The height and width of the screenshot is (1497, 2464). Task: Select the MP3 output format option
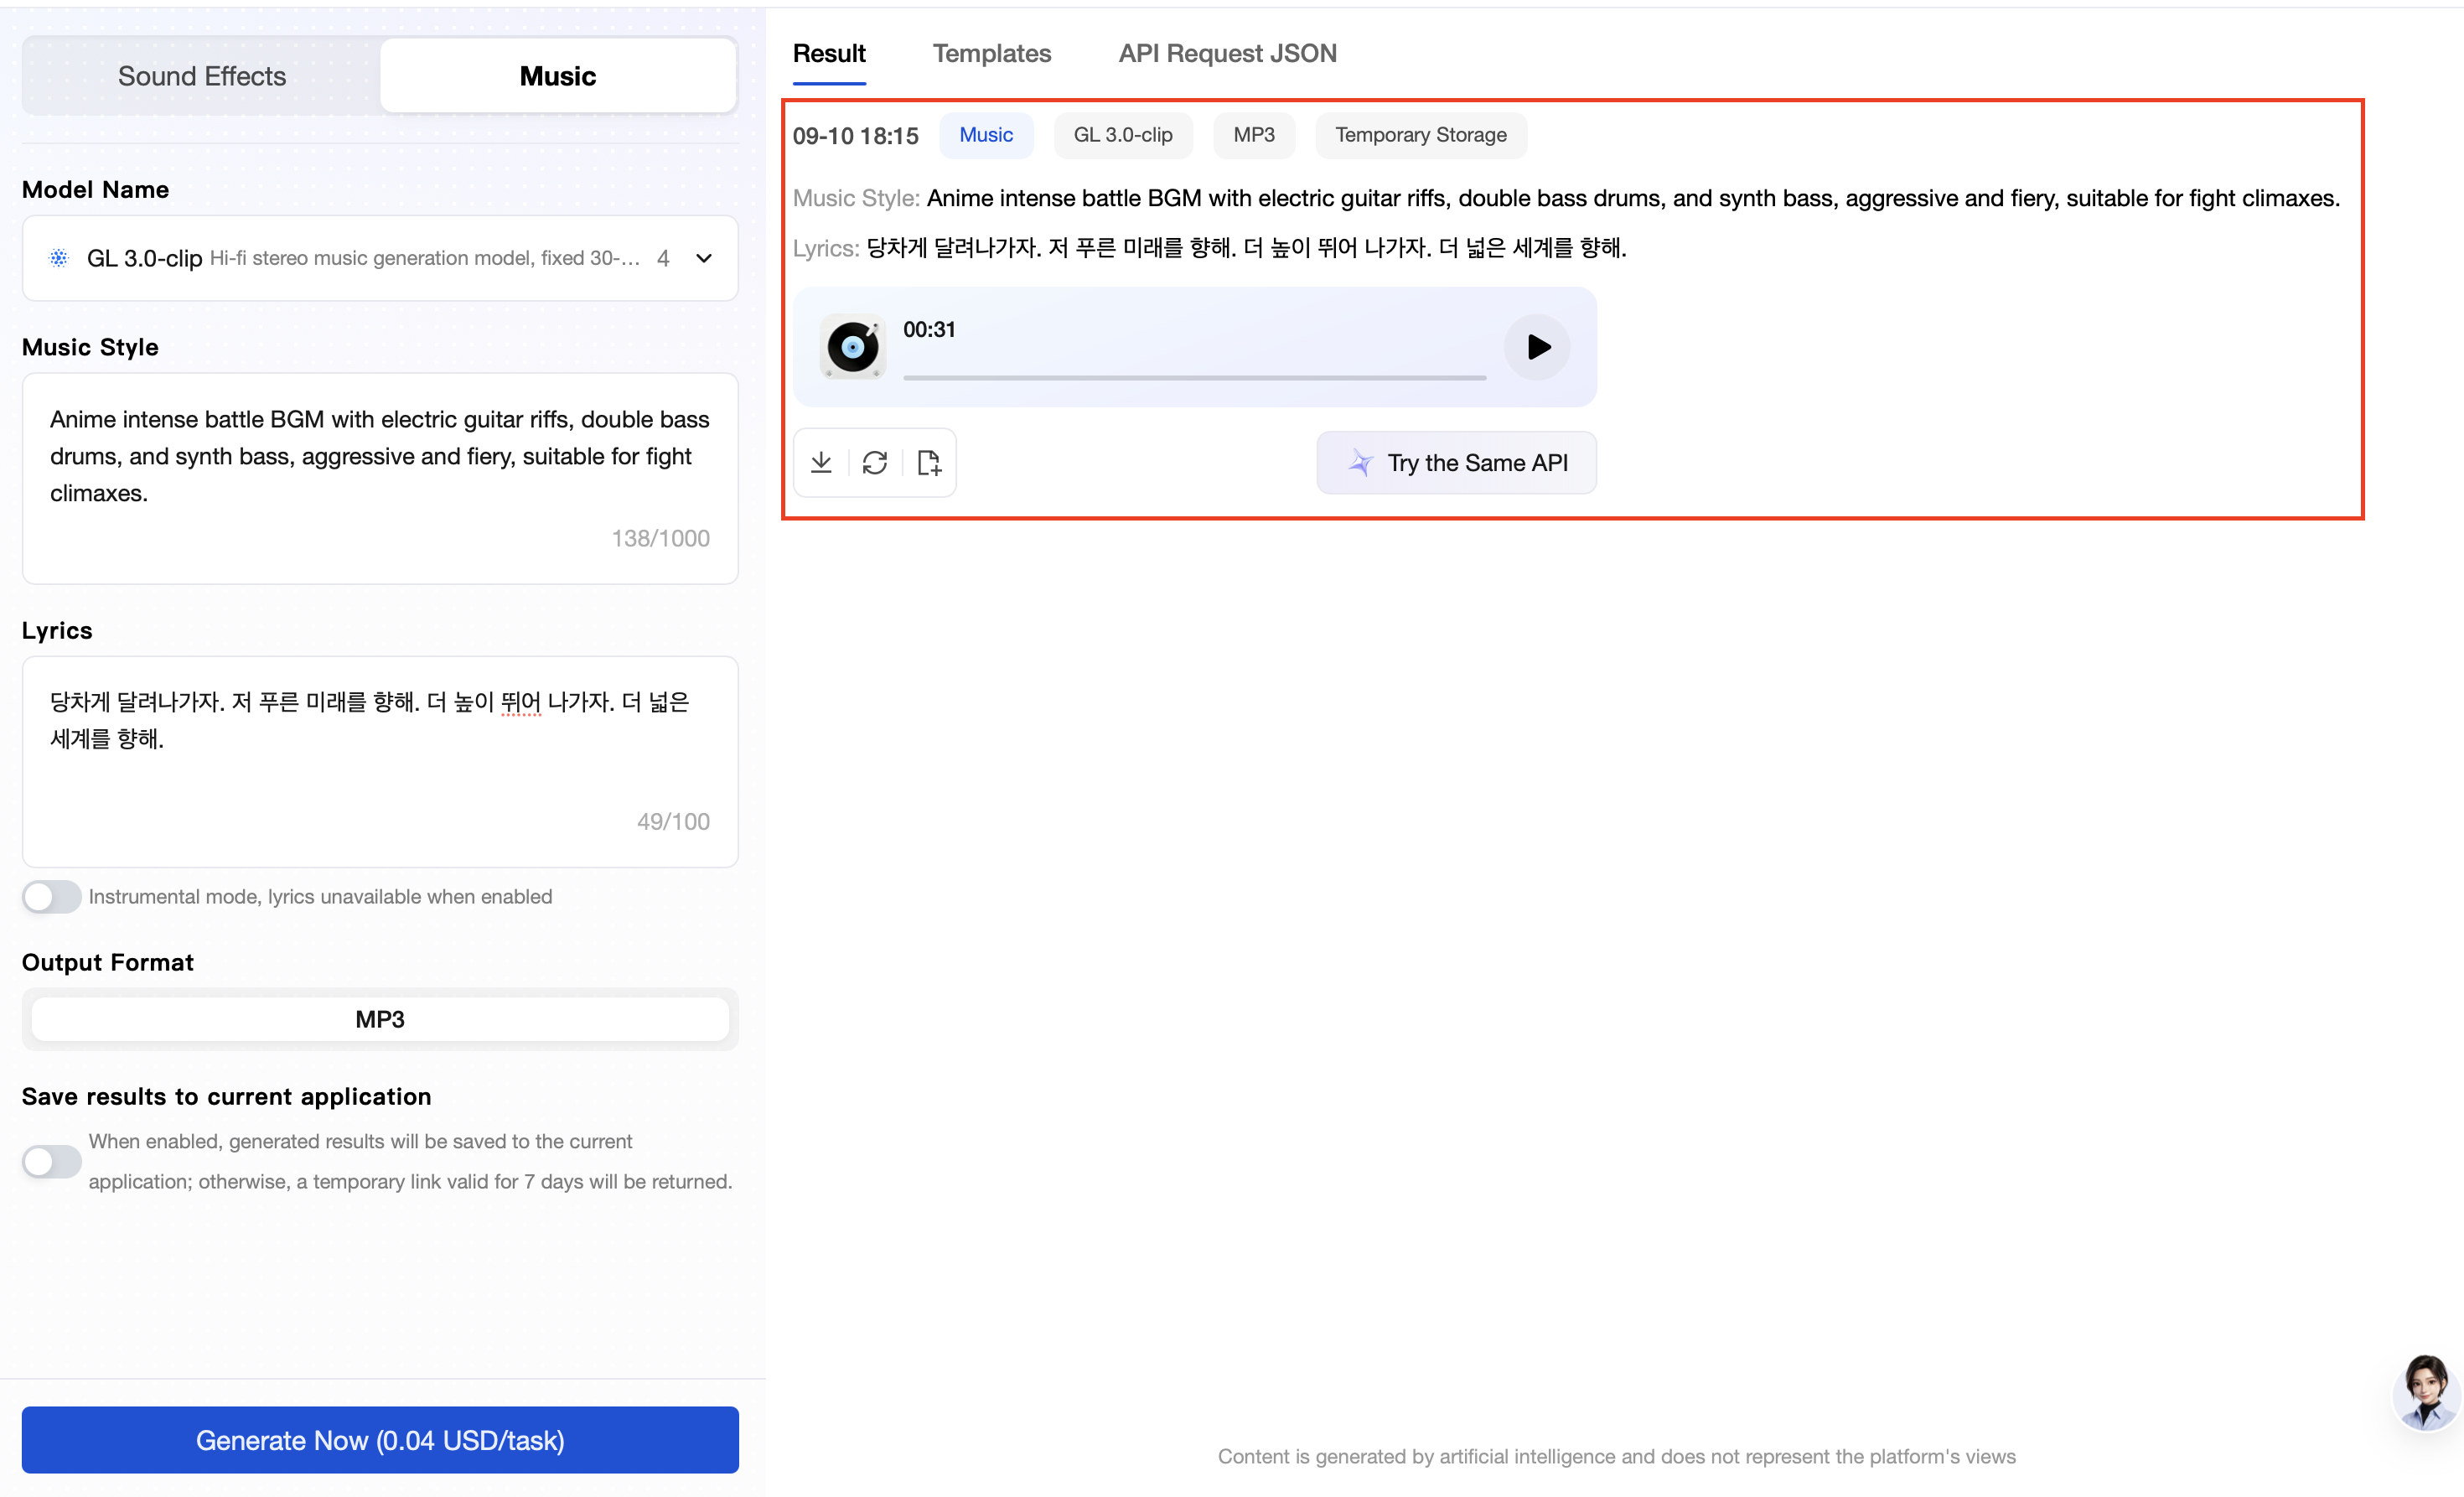click(x=380, y=1019)
